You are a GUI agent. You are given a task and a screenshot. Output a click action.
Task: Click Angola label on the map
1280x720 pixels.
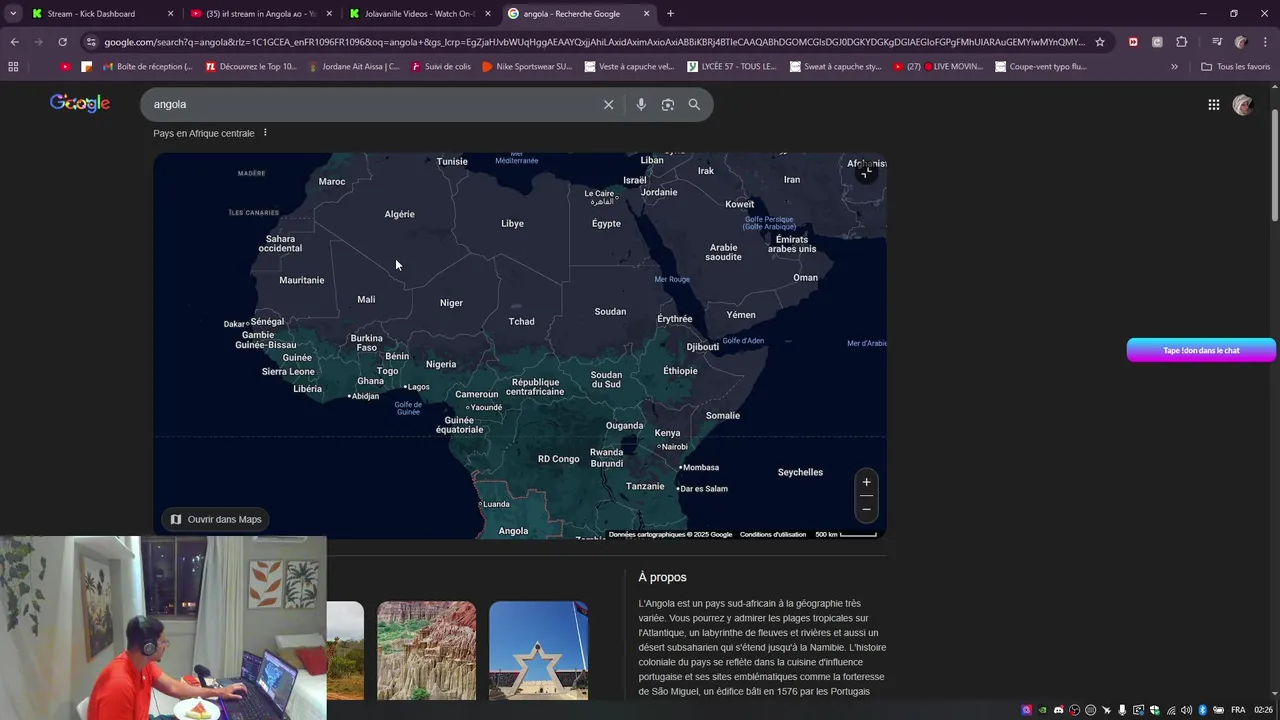click(x=513, y=531)
